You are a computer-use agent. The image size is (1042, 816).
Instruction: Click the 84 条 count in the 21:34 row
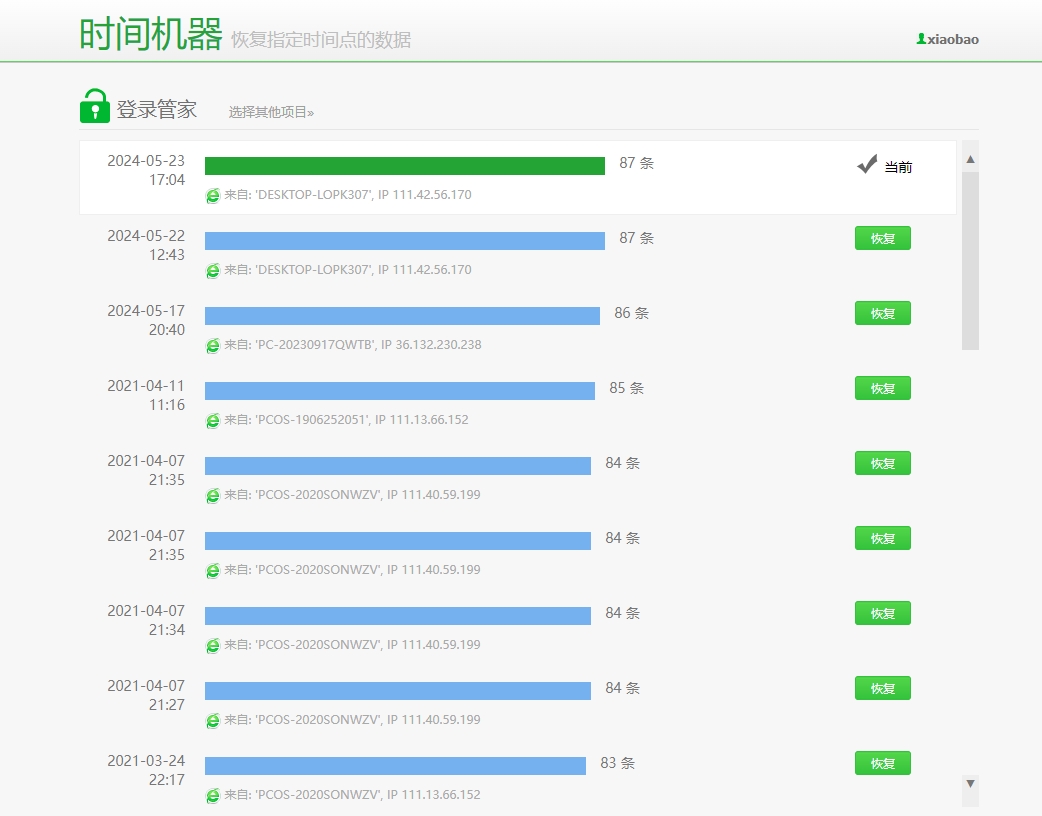click(623, 613)
